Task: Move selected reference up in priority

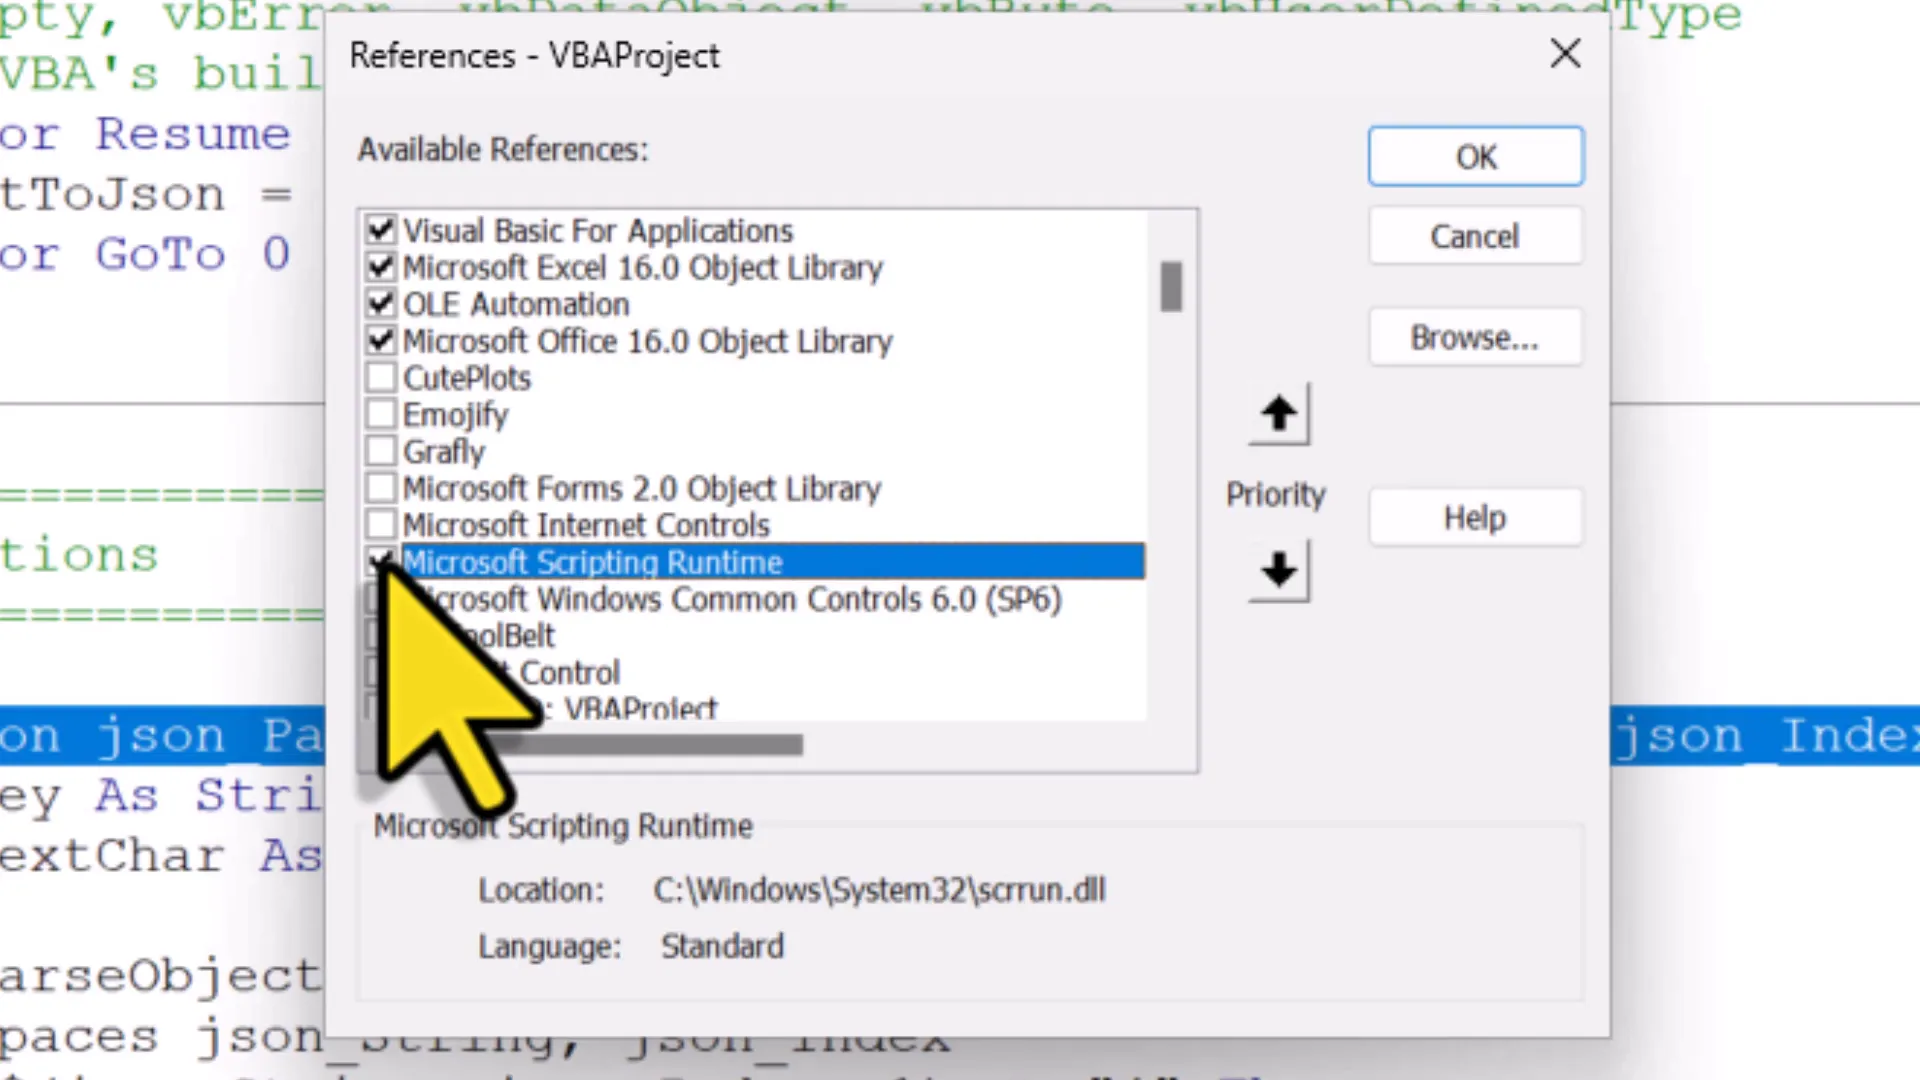Action: point(1279,414)
